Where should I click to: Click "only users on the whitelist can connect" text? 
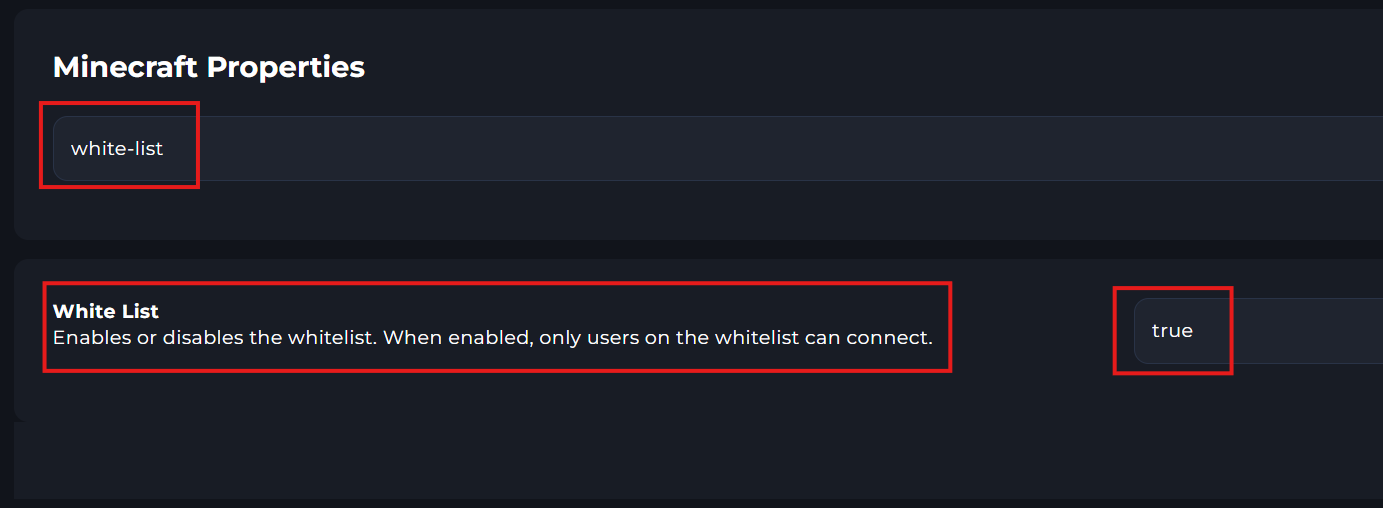pos(735,338)
